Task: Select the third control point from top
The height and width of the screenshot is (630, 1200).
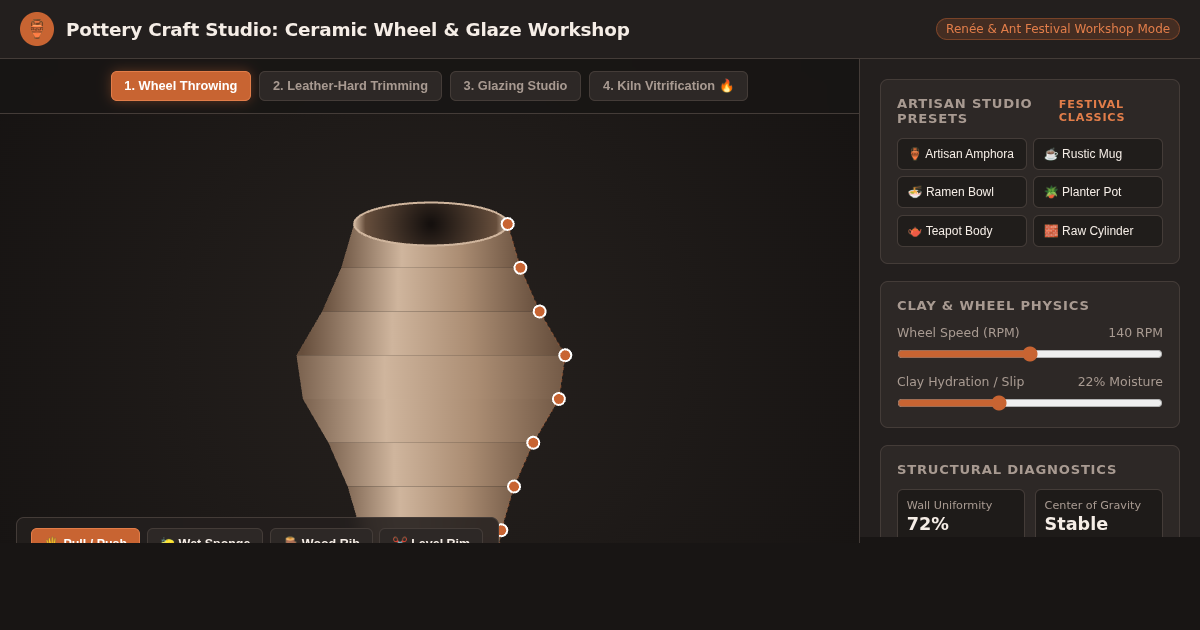Action: tap(540, 312)
